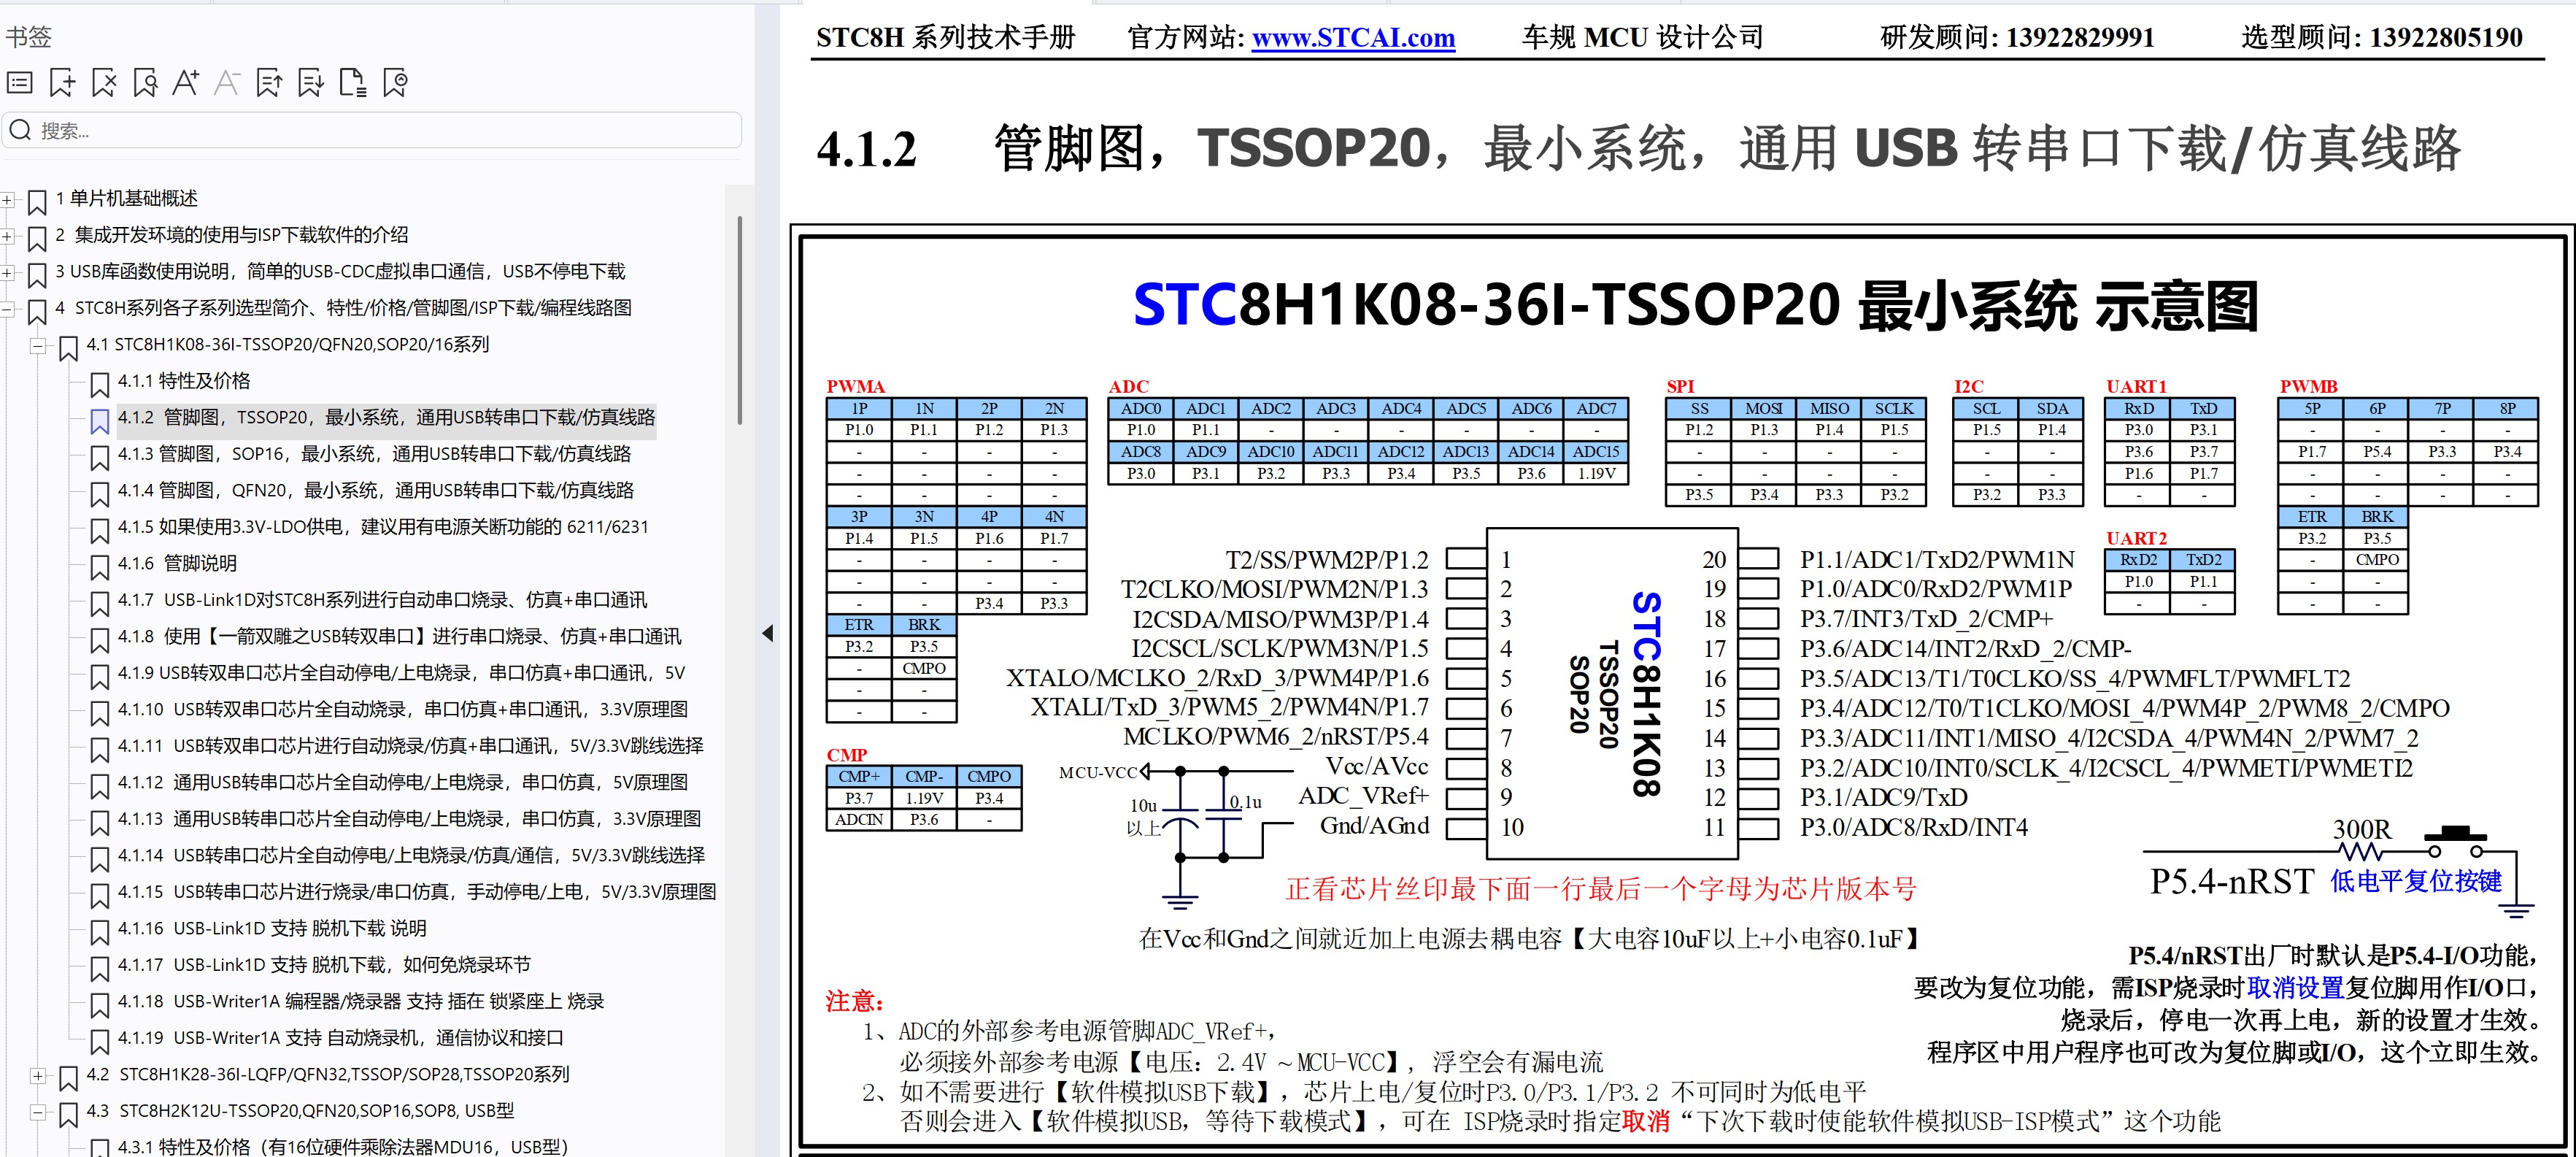Expand chapter 1 单片机基础概述 tree node
This screenshot has width=2576, height=1157.
[x=7, y=200]
